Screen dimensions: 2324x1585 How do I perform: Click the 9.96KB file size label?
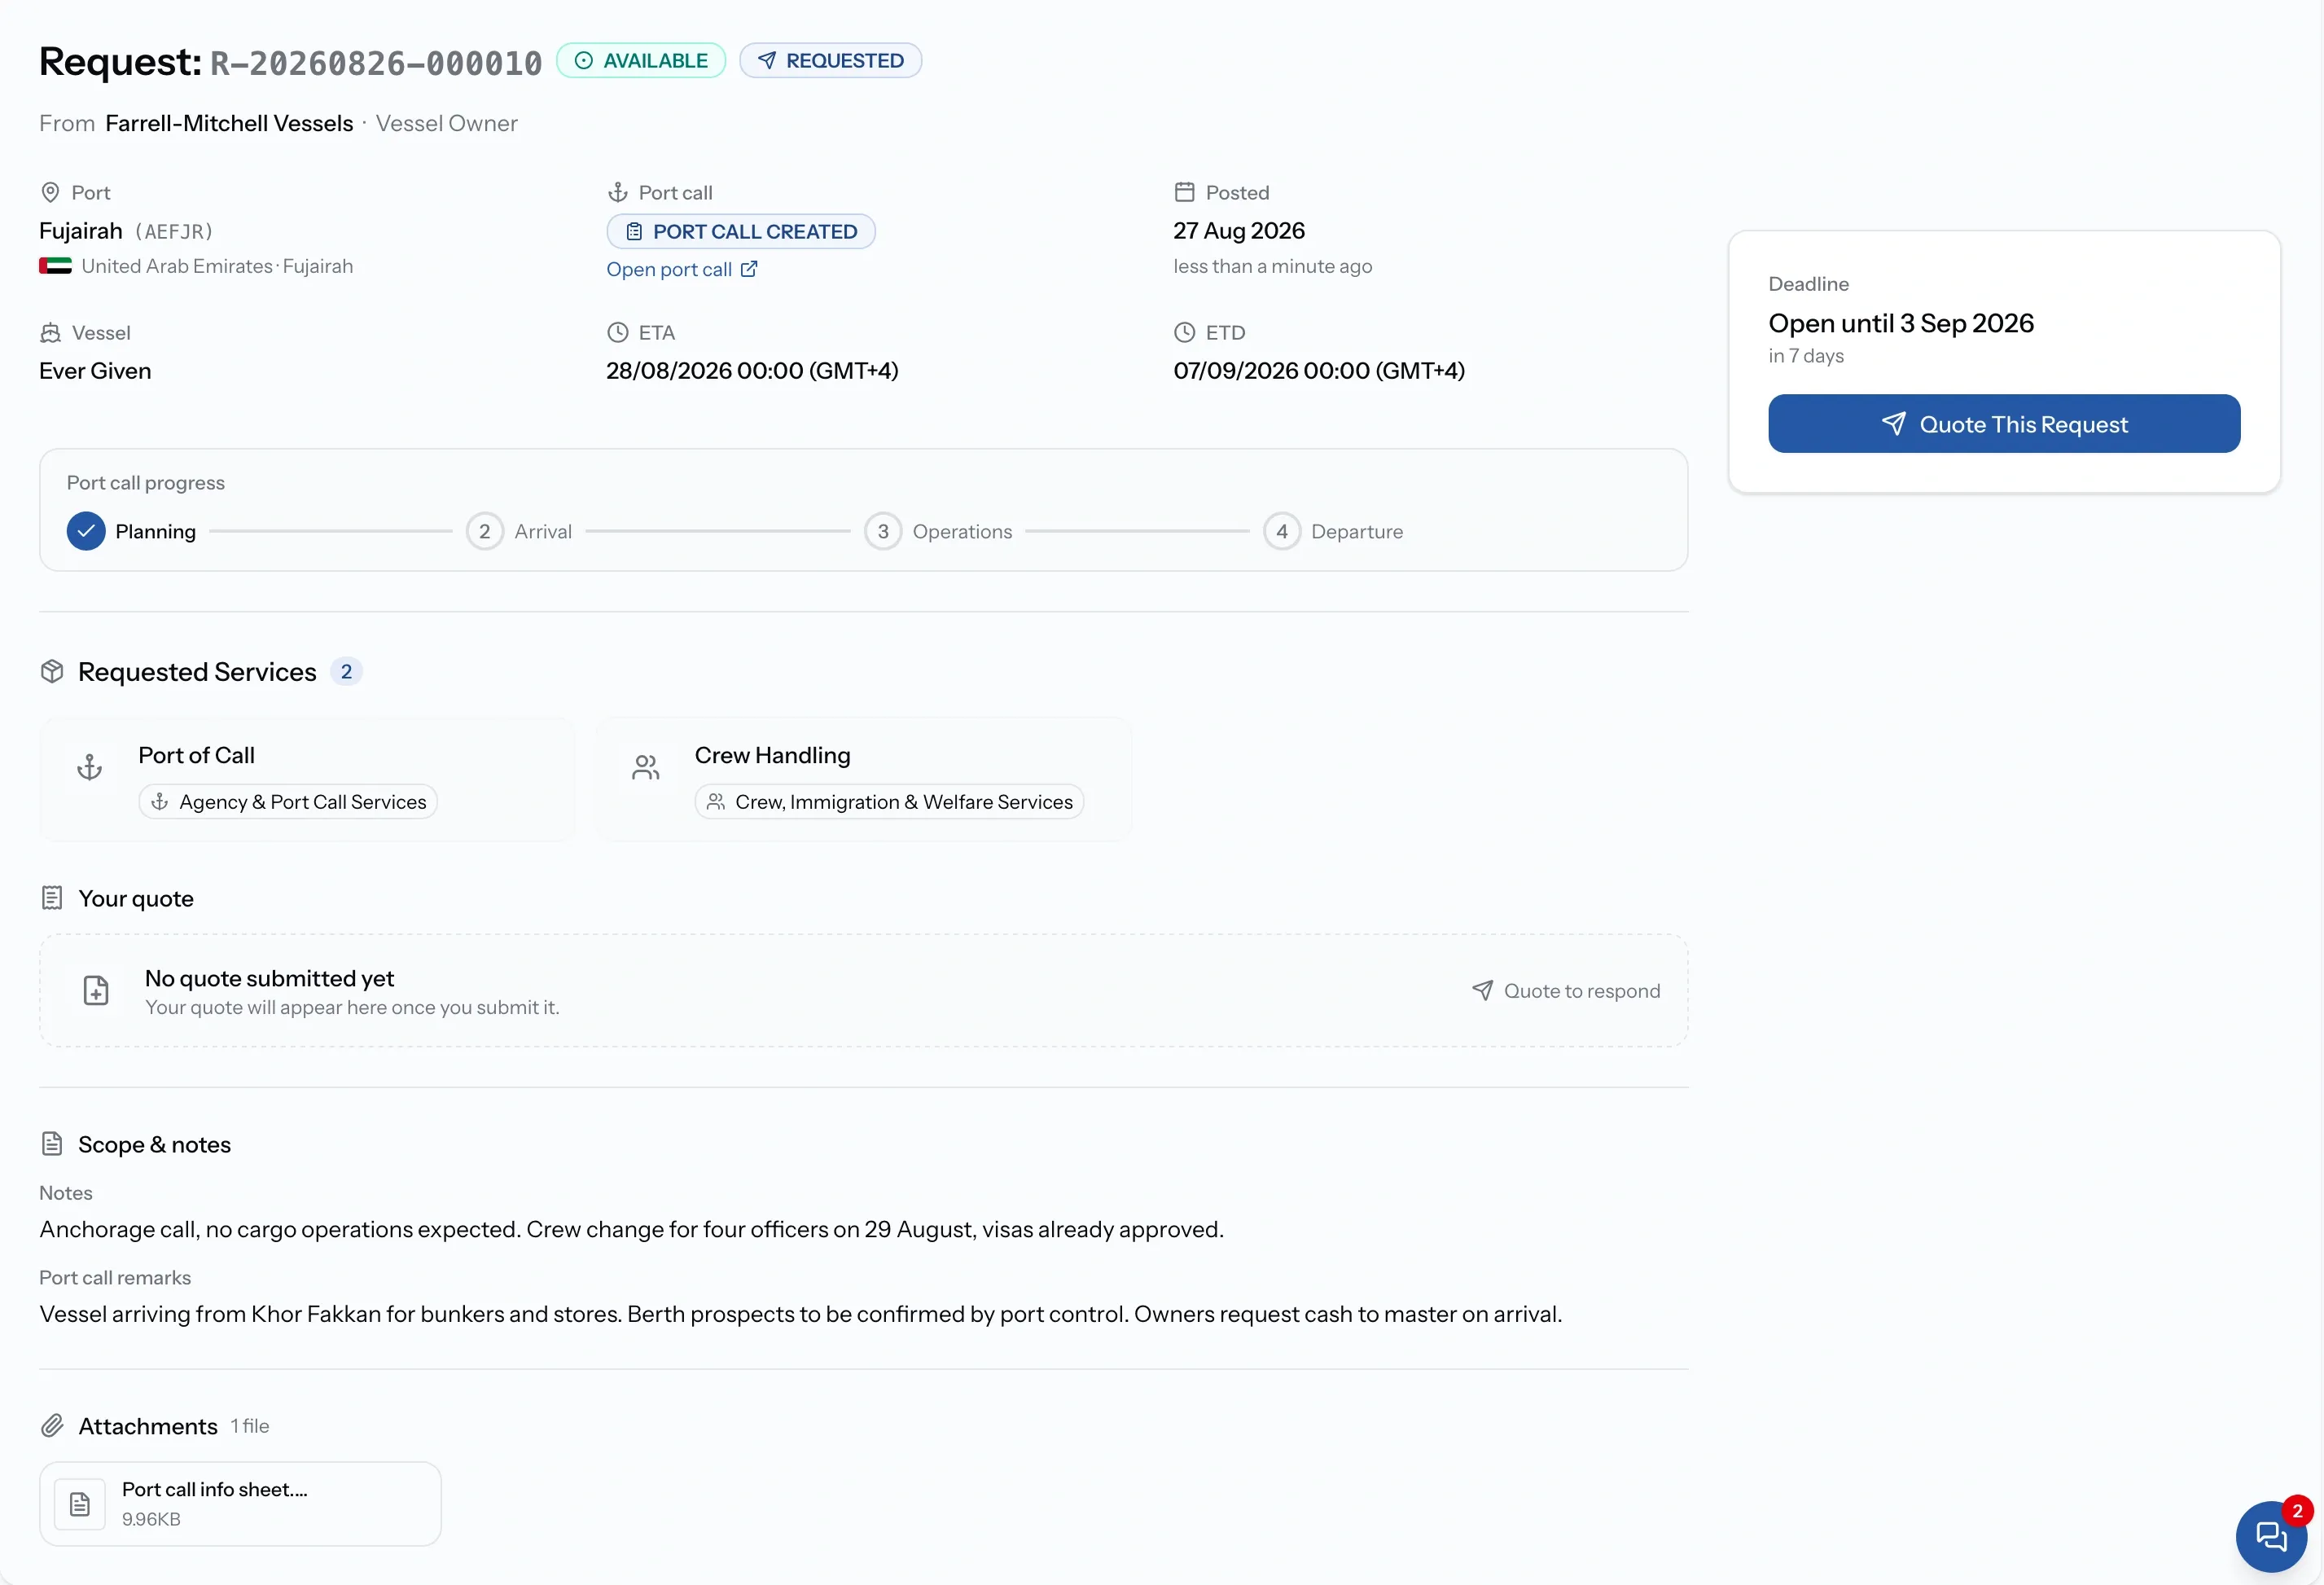[x=151, y=1519]
